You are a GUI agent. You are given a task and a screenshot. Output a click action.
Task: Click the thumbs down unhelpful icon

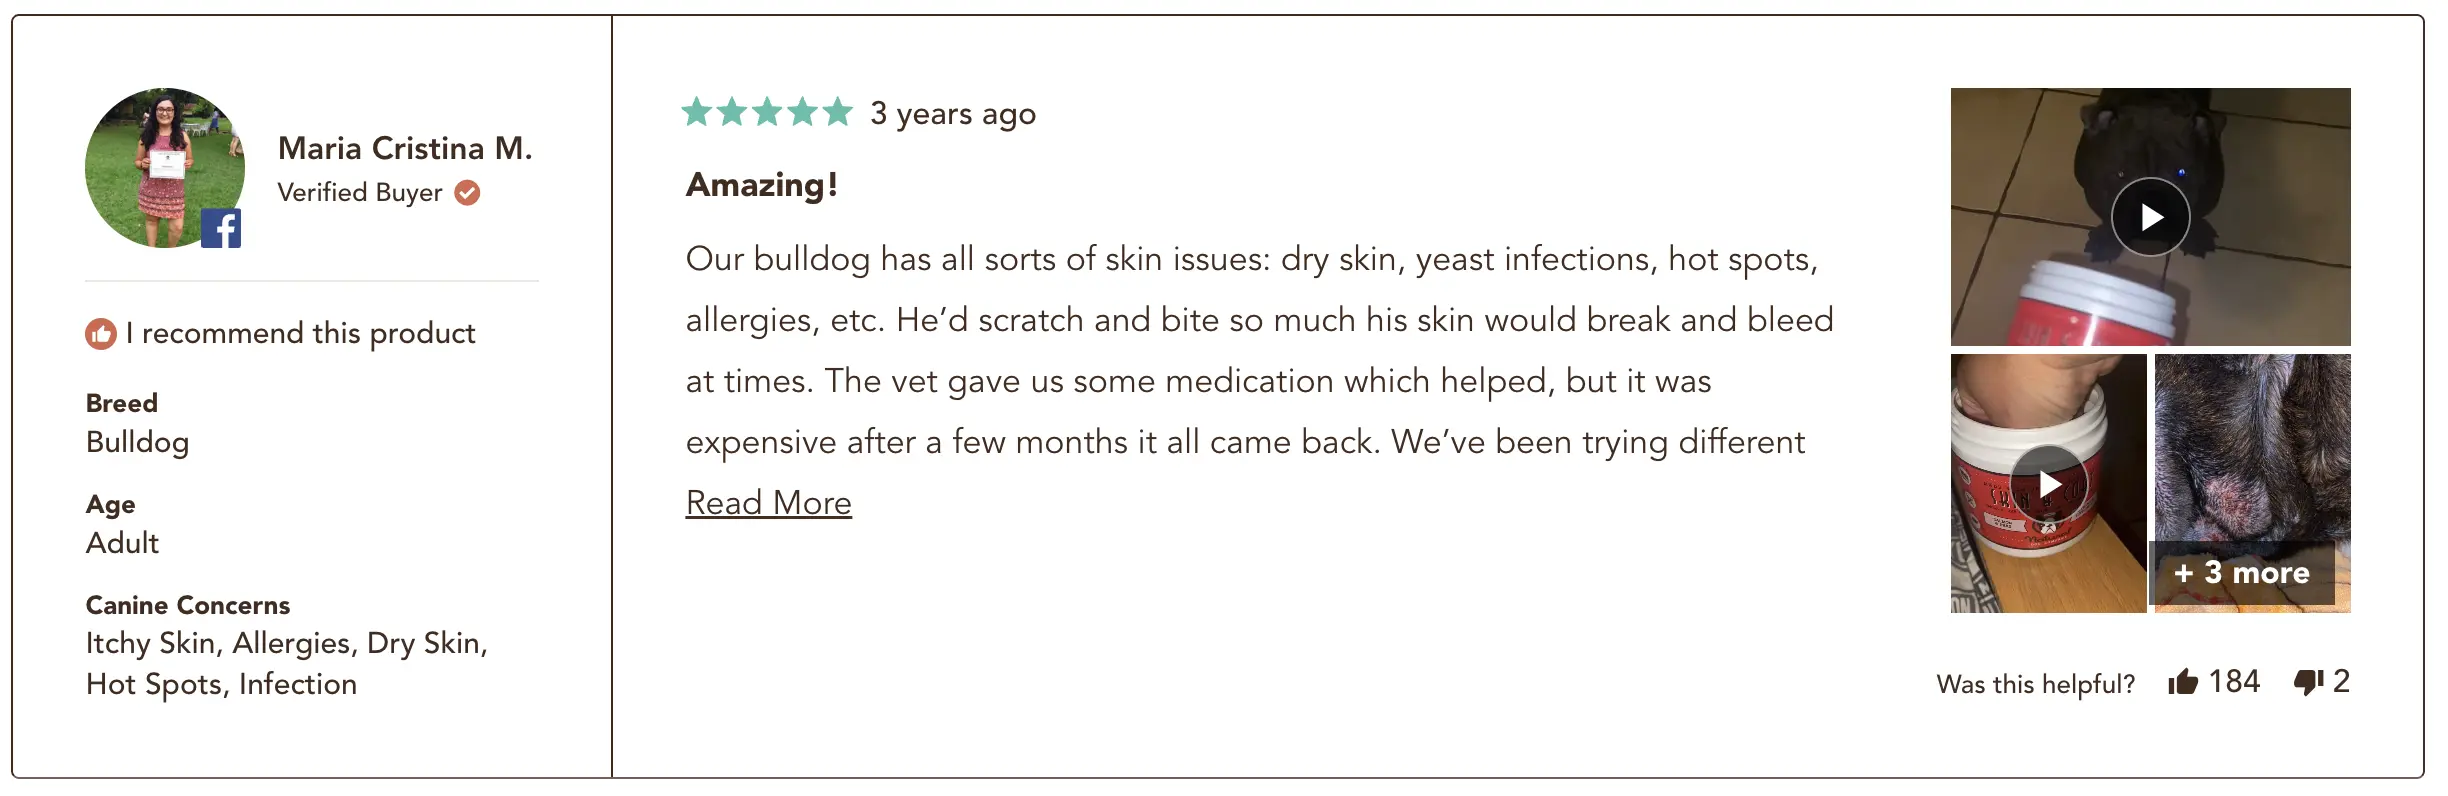2309,682
